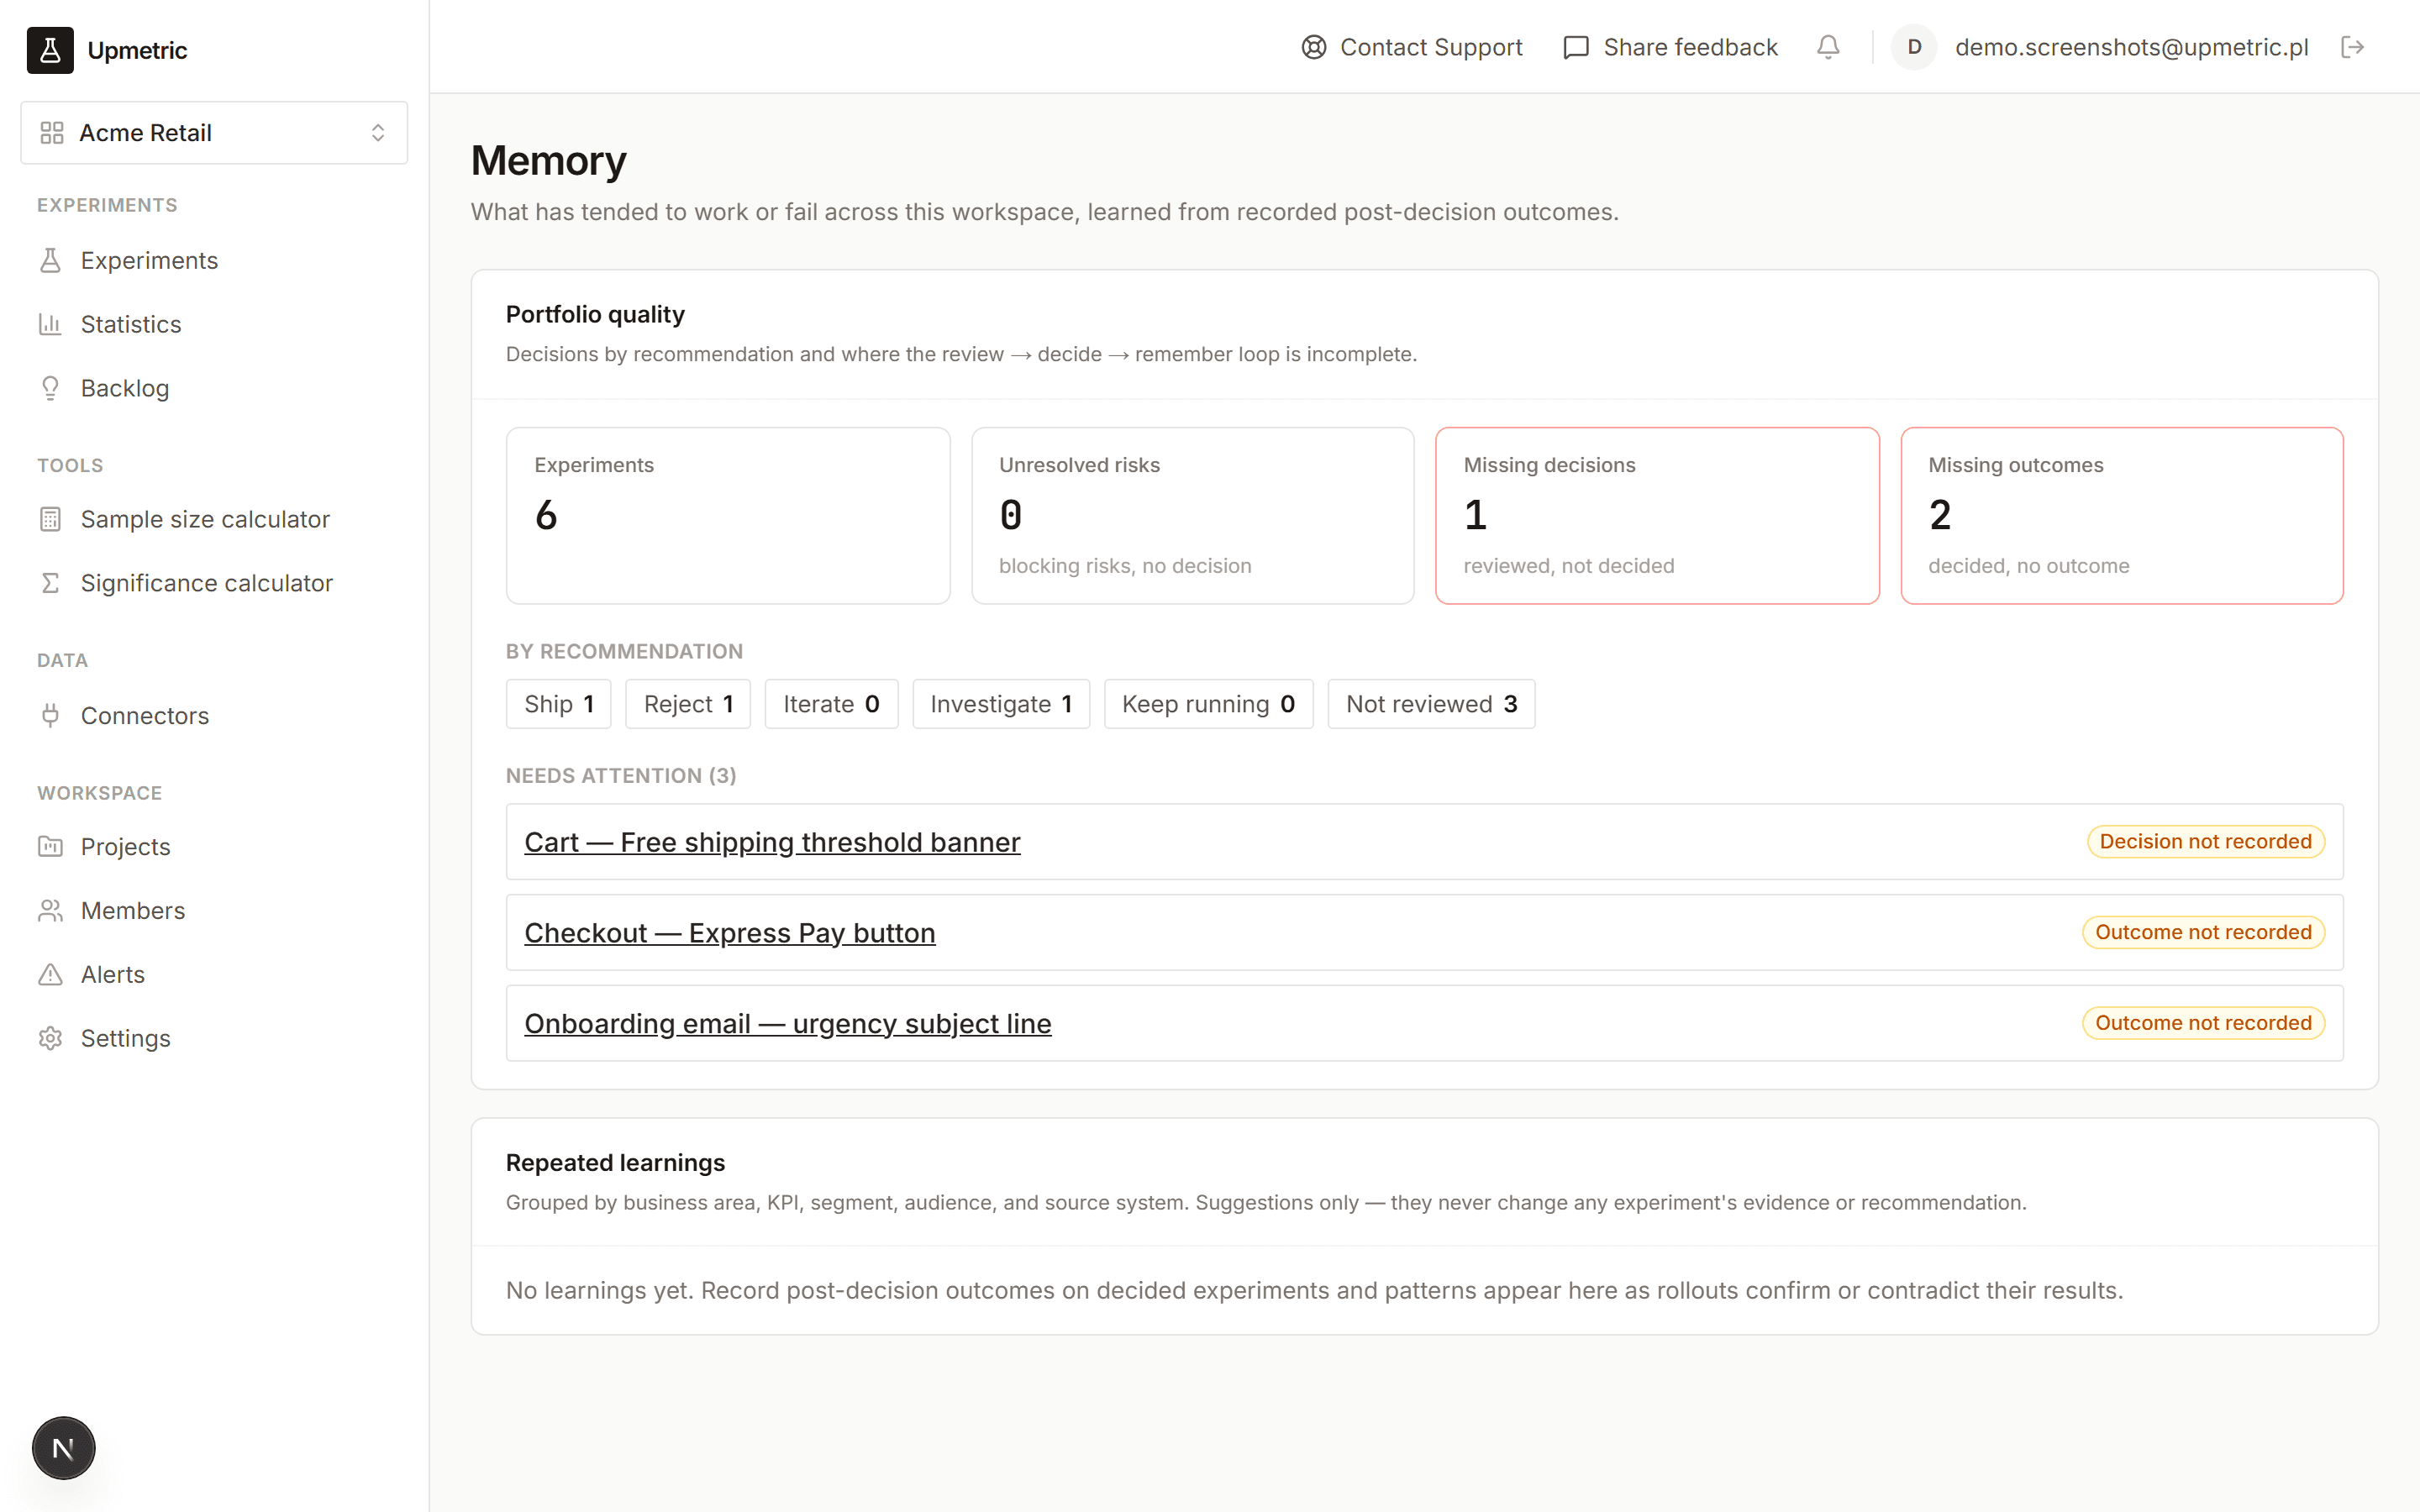Open Onboarding email — urgency subject line

pyautogui.click(x=788, y=1024)
